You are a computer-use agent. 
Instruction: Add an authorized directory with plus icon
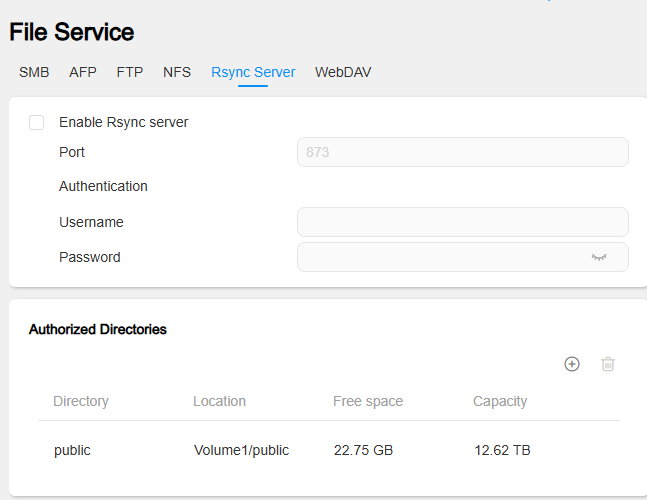tap(571, 364)
